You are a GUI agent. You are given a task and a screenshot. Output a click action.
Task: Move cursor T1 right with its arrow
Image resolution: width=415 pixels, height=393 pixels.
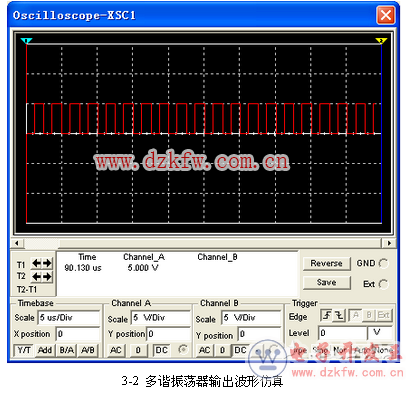point(47,263)
